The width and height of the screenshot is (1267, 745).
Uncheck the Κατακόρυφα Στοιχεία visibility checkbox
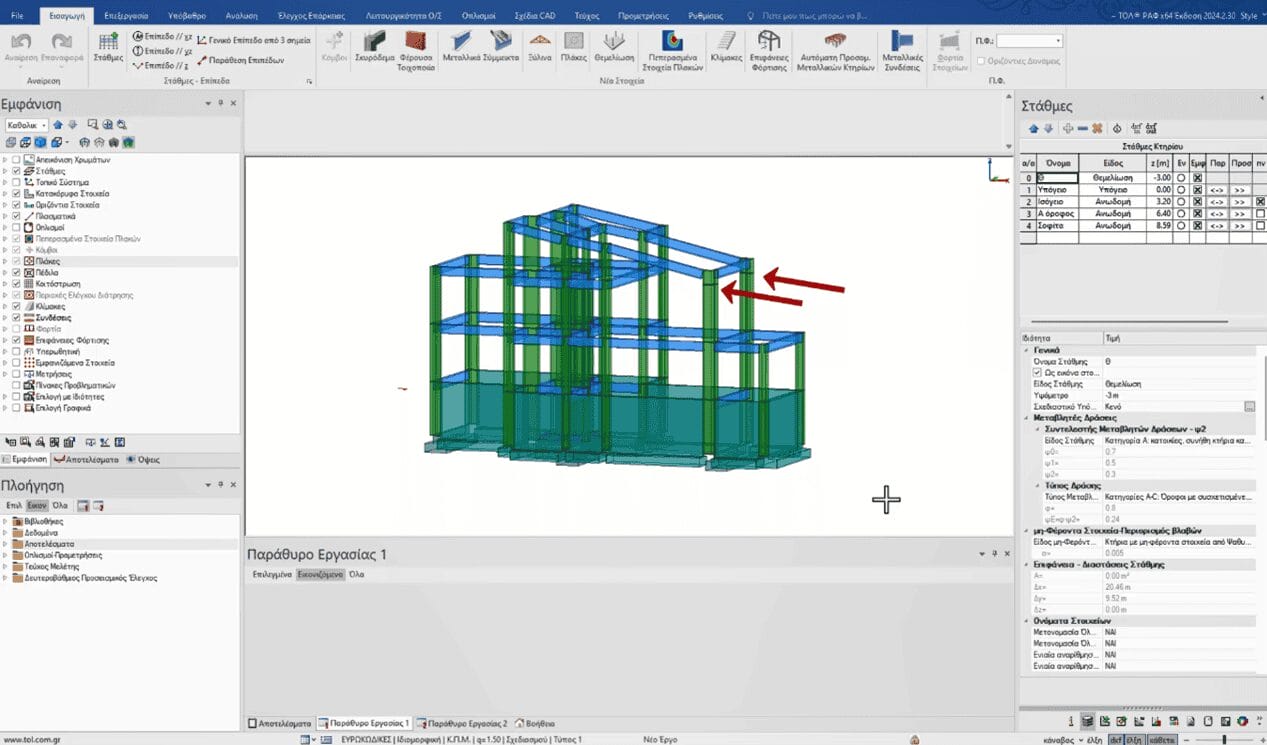tap(17, 194)
